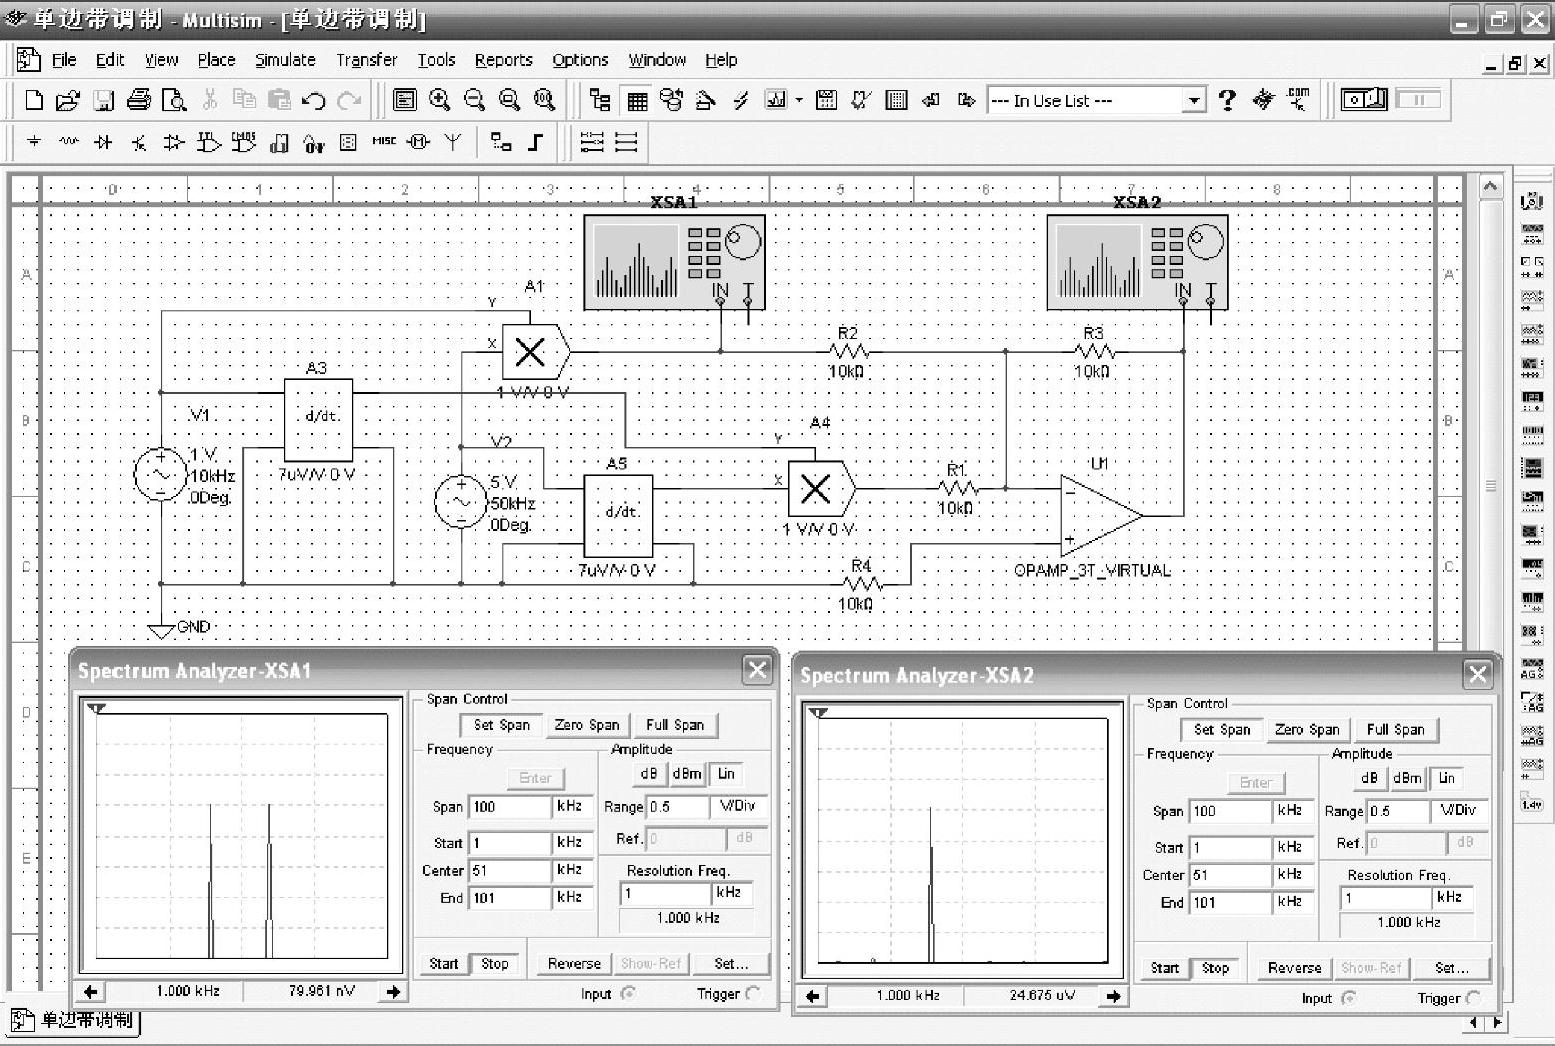Open the In Use List dropdown

(1193, 100)
